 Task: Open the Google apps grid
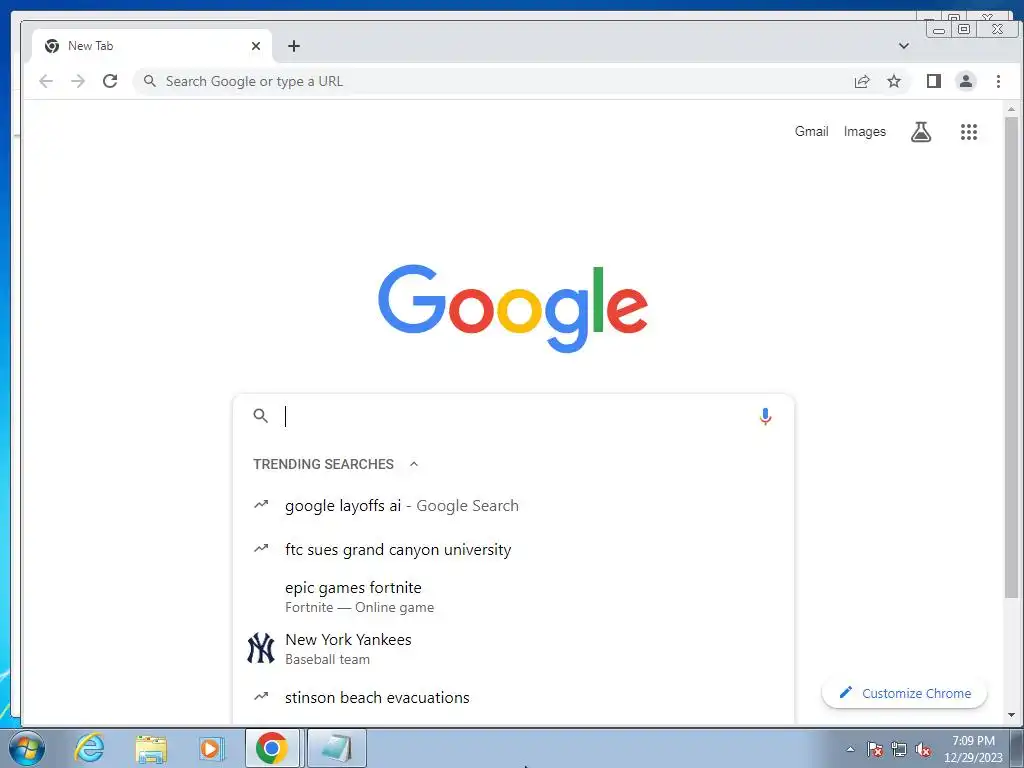click(969, 132)
